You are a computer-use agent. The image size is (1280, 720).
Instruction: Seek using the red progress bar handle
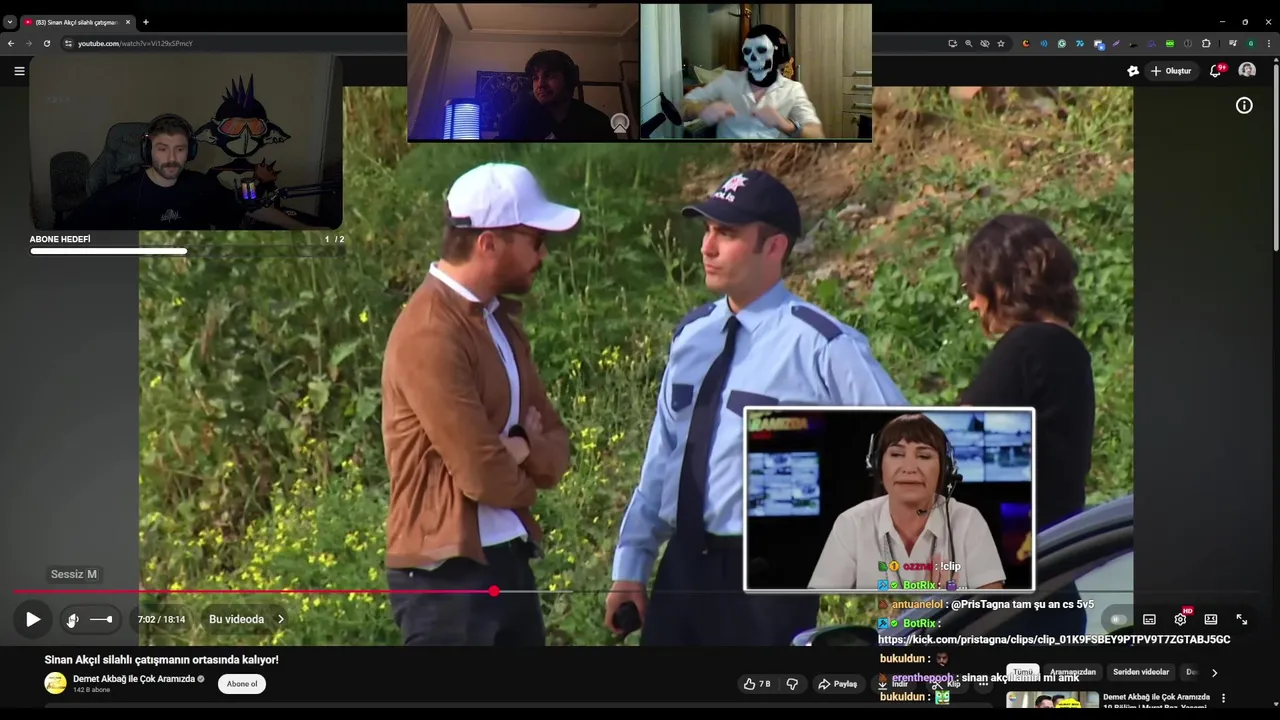(x=494, y=592)
